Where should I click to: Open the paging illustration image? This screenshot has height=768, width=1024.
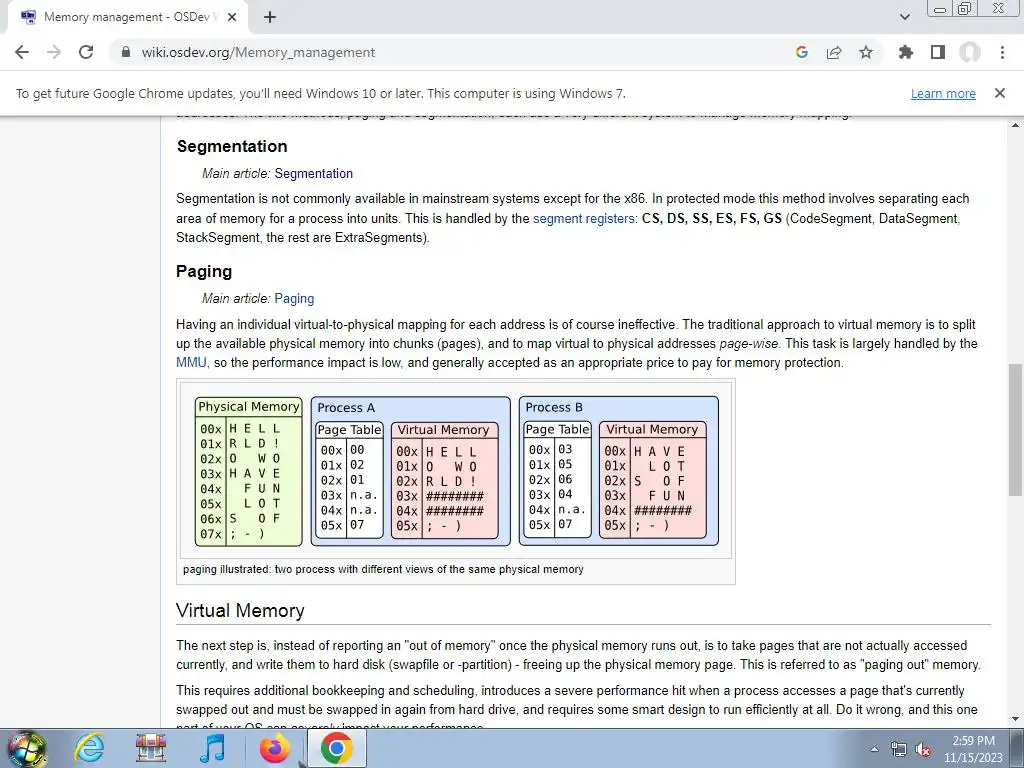click(x=455, y=470)
